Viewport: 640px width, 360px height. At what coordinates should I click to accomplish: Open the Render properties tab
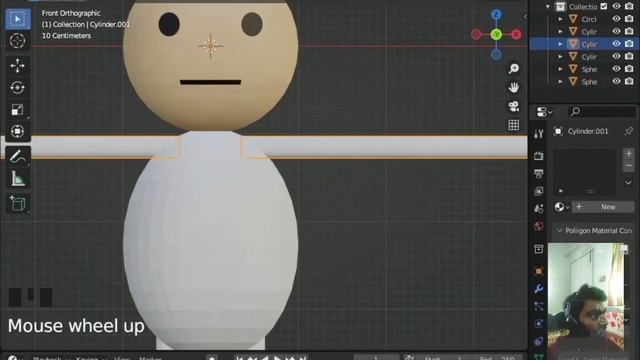point(539,156)
